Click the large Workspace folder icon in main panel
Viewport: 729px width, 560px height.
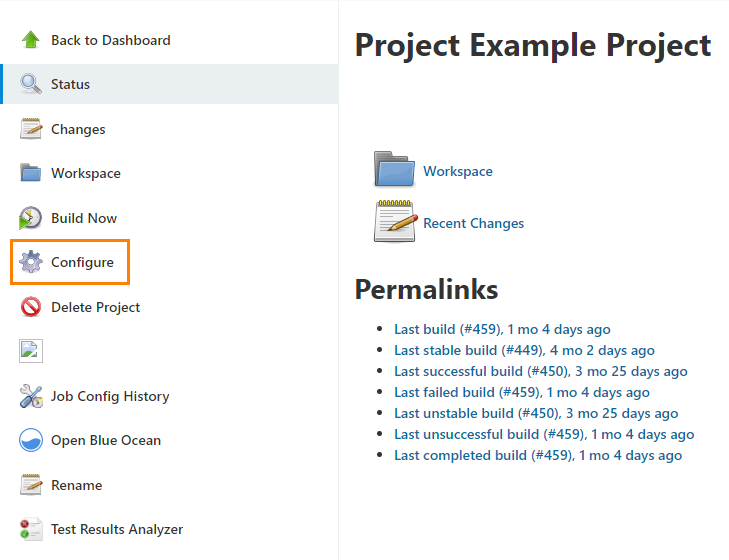(394, 169)
